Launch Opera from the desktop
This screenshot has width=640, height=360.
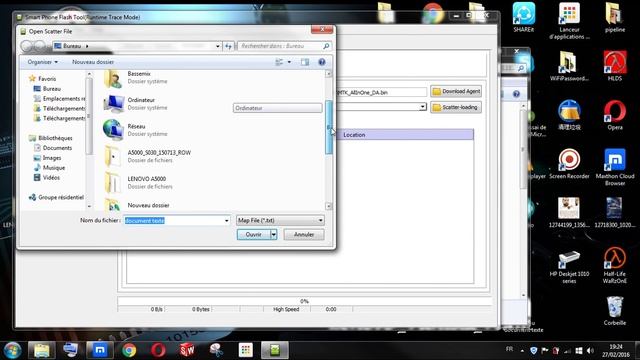pos(615,115)
